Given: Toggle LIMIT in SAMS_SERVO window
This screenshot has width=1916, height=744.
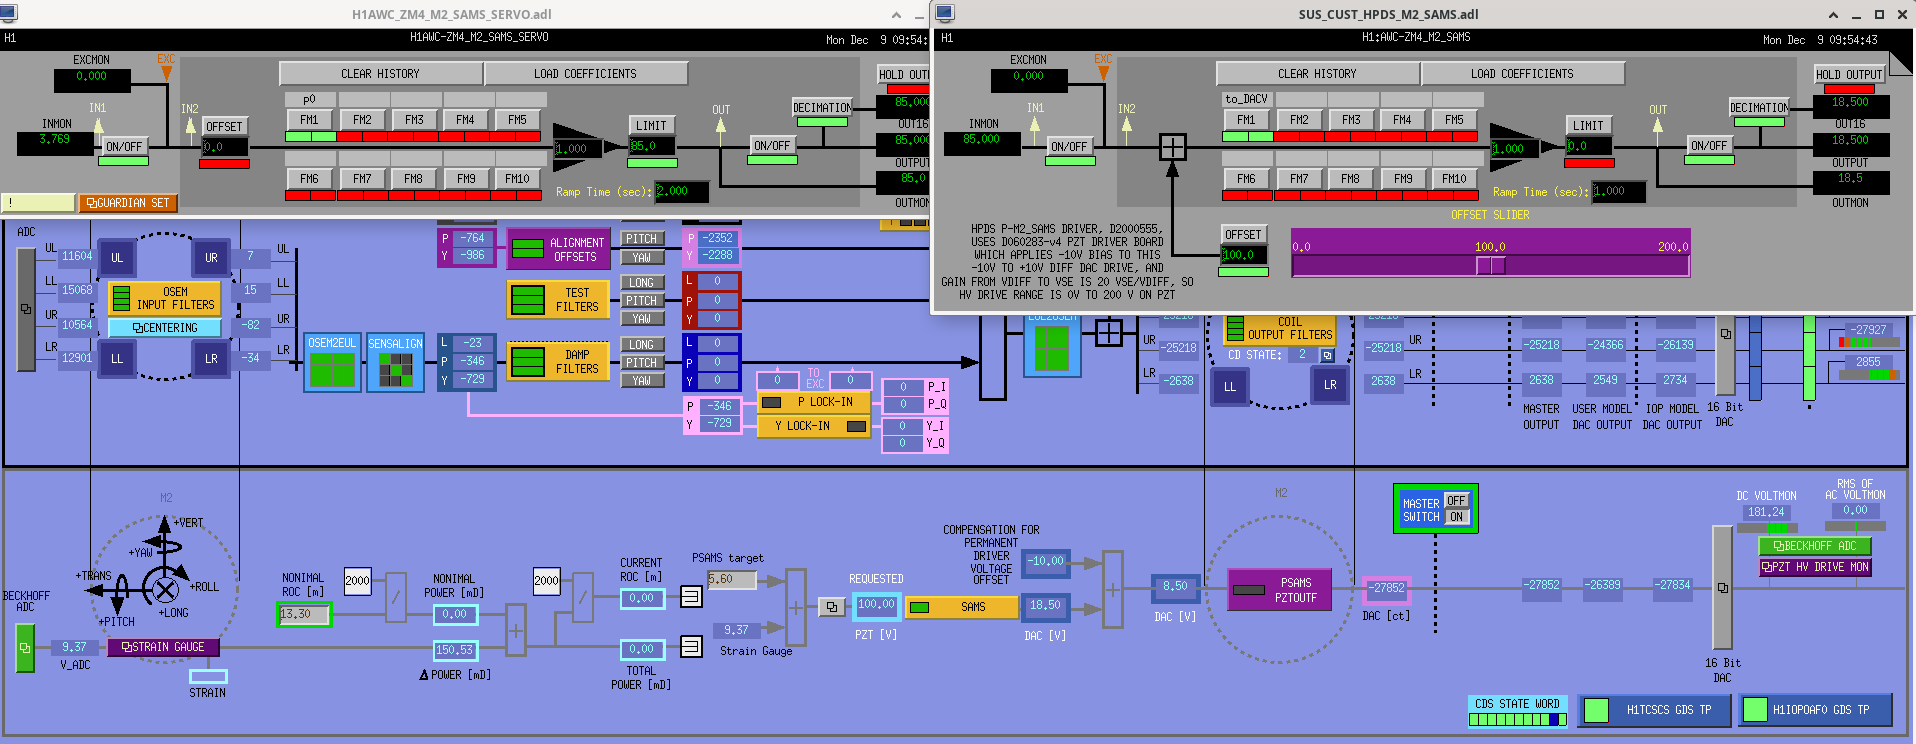Looking at the screenshot, I should [x=651, y=126].
